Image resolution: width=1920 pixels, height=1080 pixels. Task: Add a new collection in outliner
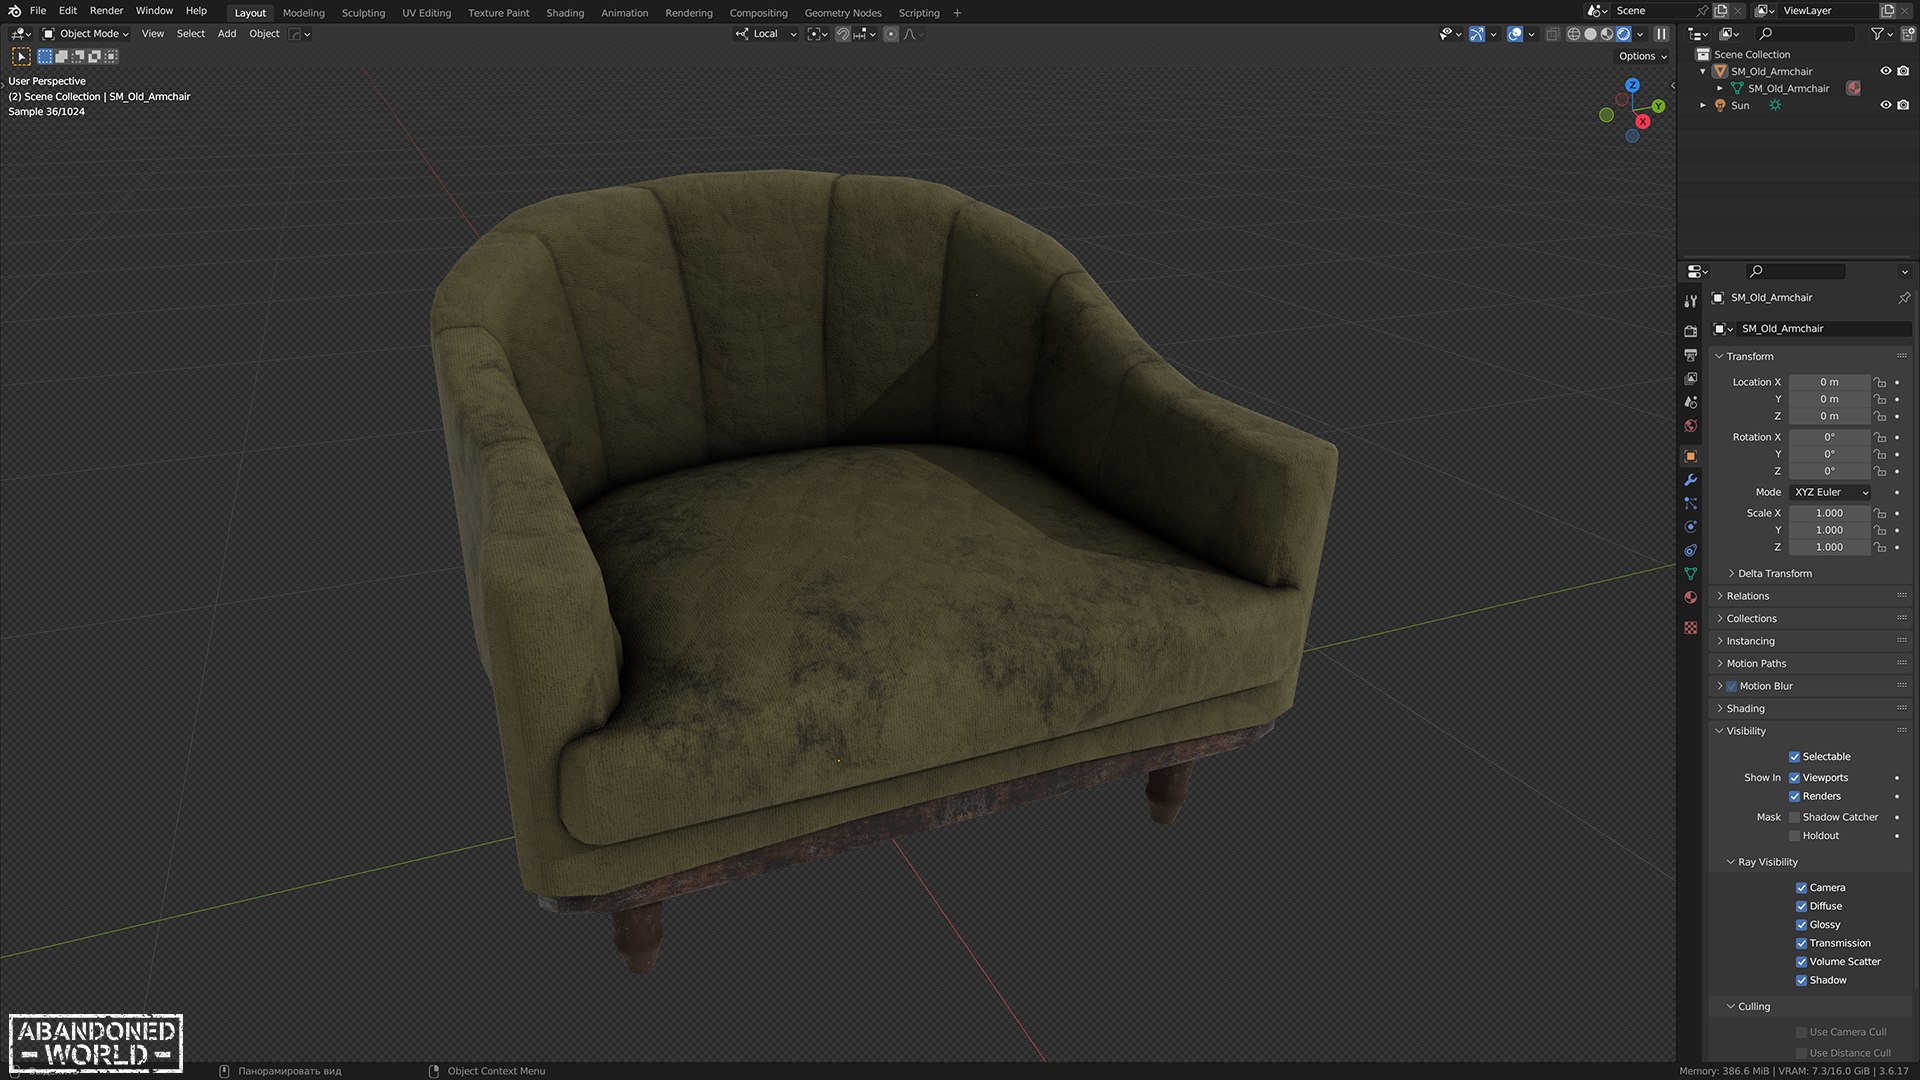[x=1907, y=34]
